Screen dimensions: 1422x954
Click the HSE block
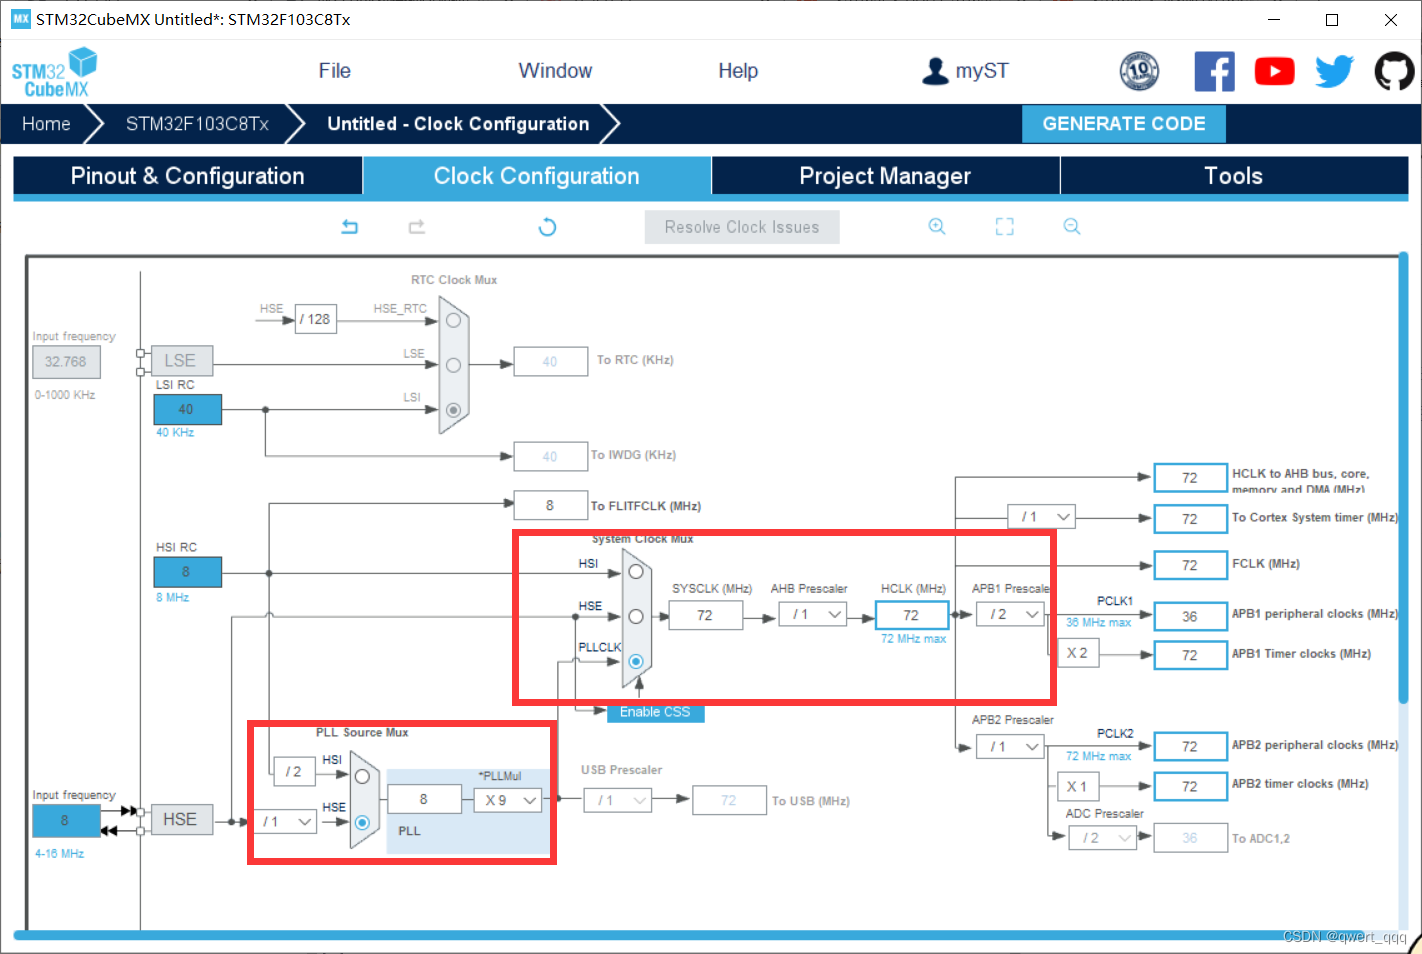(x=180, y=820)
